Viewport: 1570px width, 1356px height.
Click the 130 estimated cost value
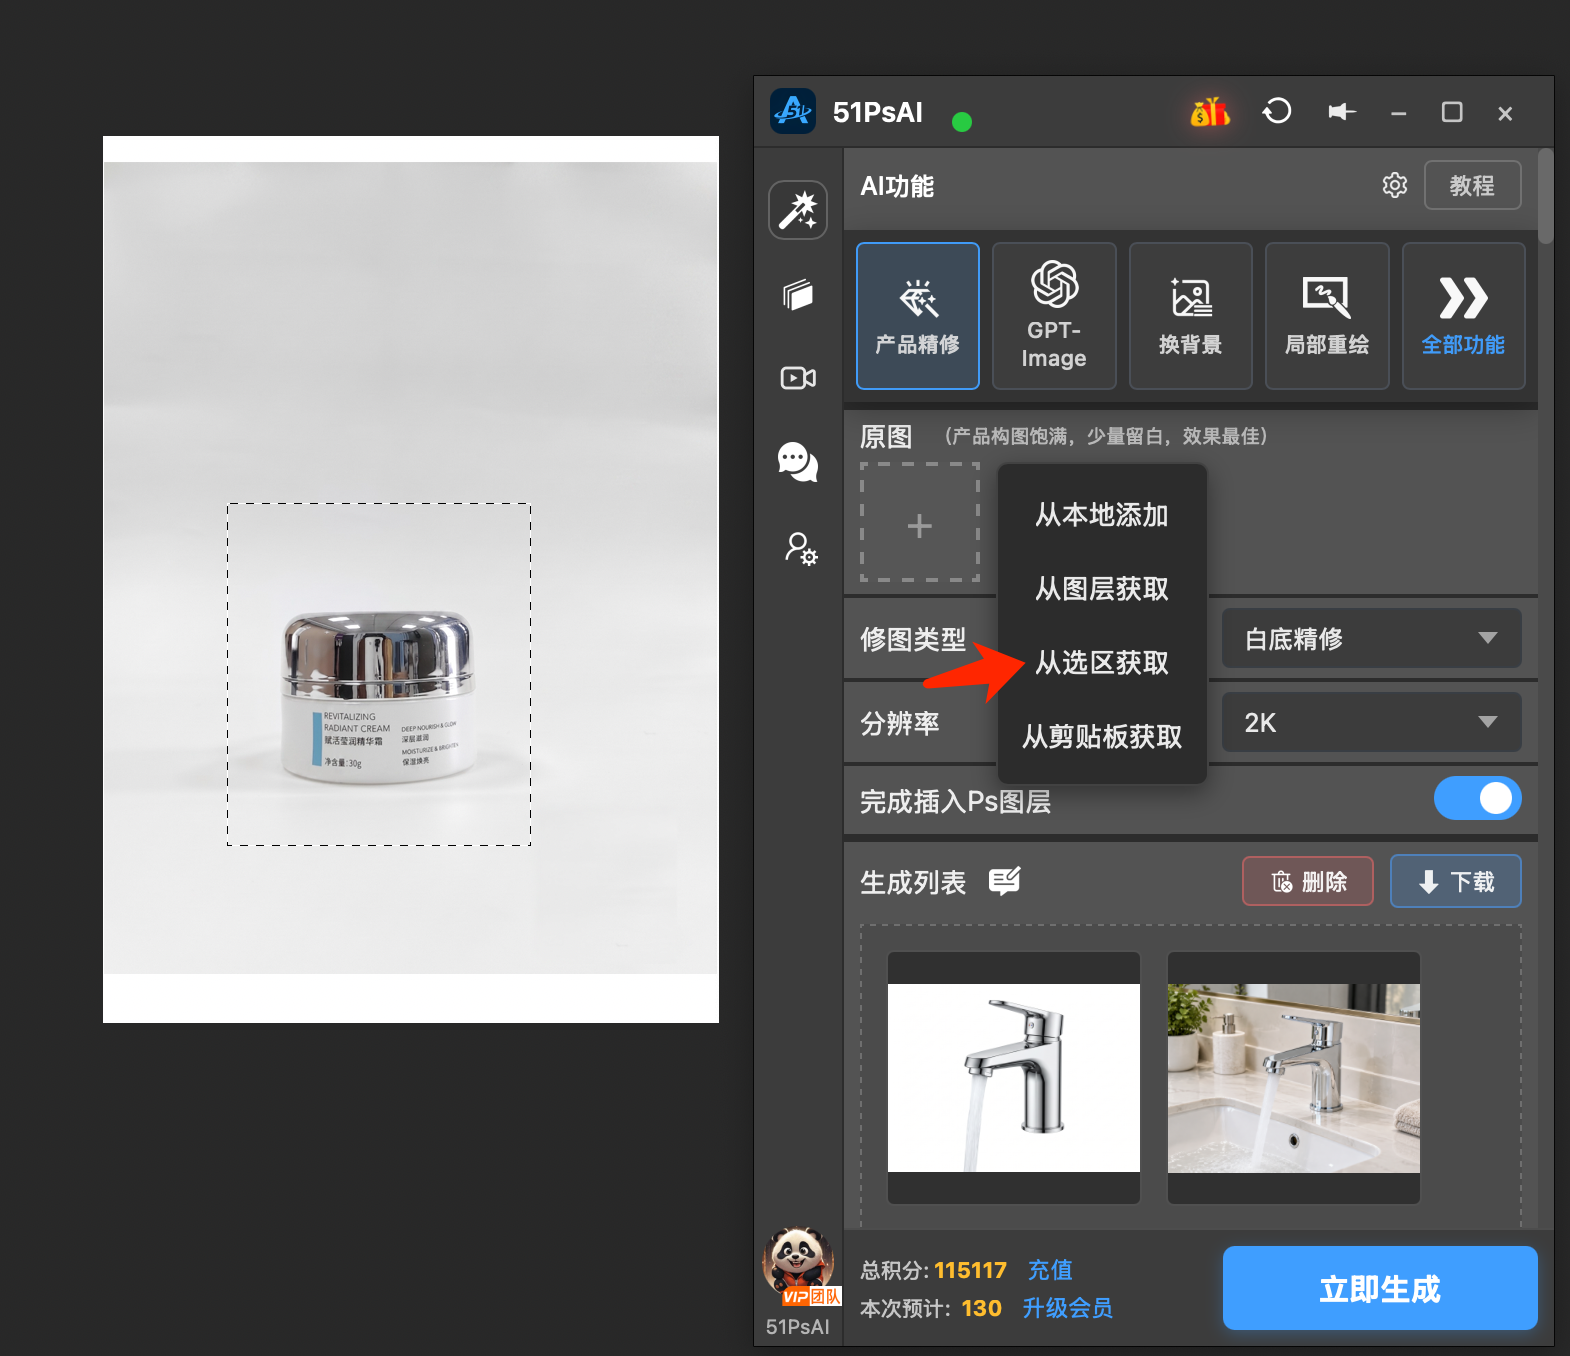coord(981,1308)
